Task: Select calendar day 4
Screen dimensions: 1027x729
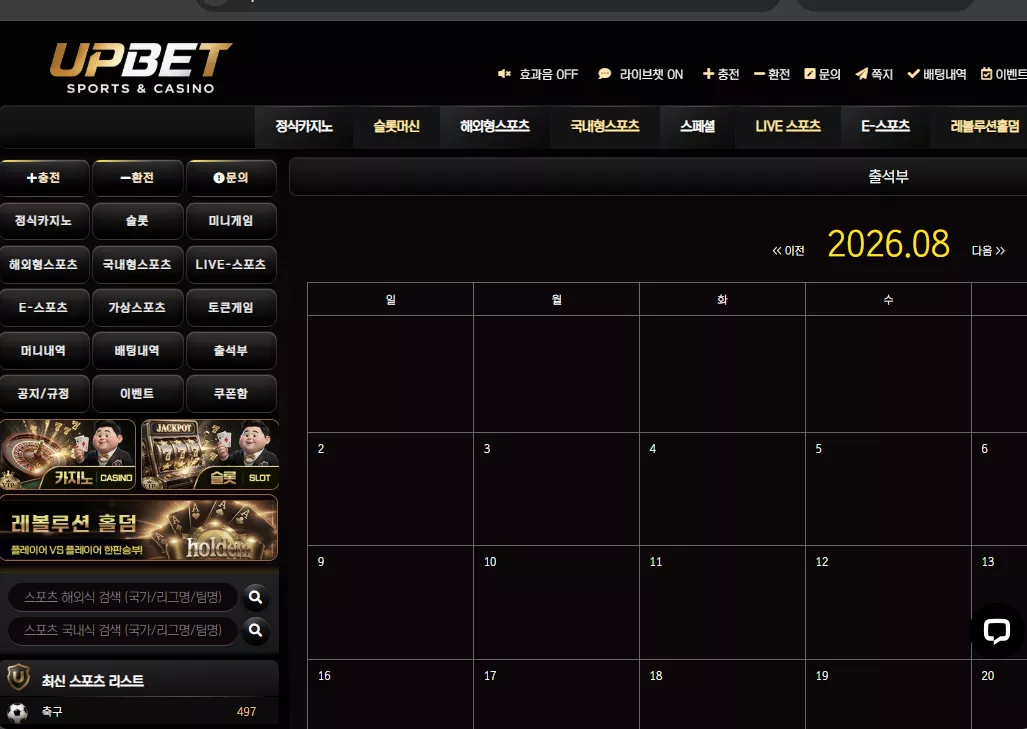Action: coord(722,489)
